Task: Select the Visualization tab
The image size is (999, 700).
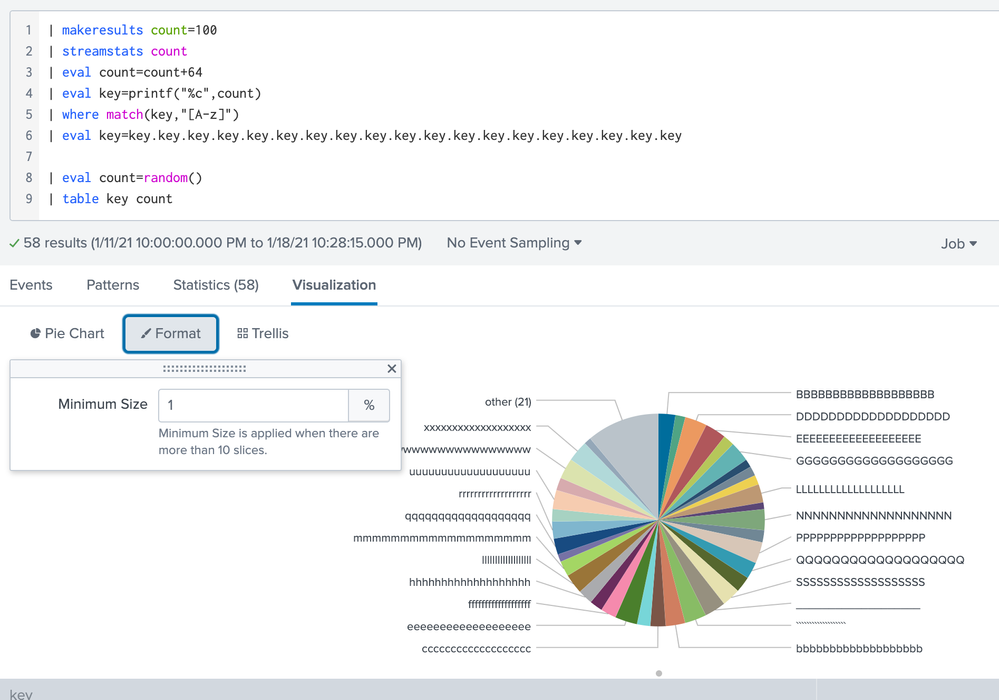Action: [334, 285]
